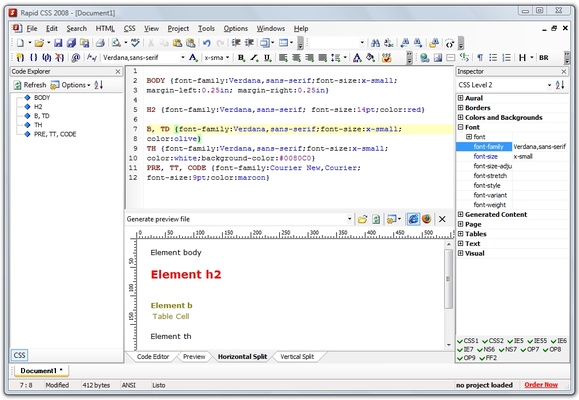Screen dimensions: 579x400
Task: Switch to the Preview tab
Action: (x=194, y=357)
